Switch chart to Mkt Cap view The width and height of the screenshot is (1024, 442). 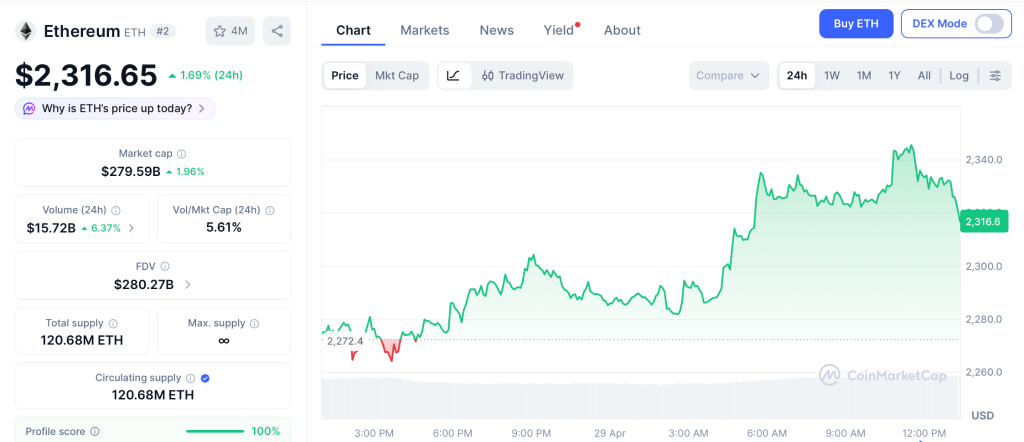pyautogui.click(x=397, y=76)
